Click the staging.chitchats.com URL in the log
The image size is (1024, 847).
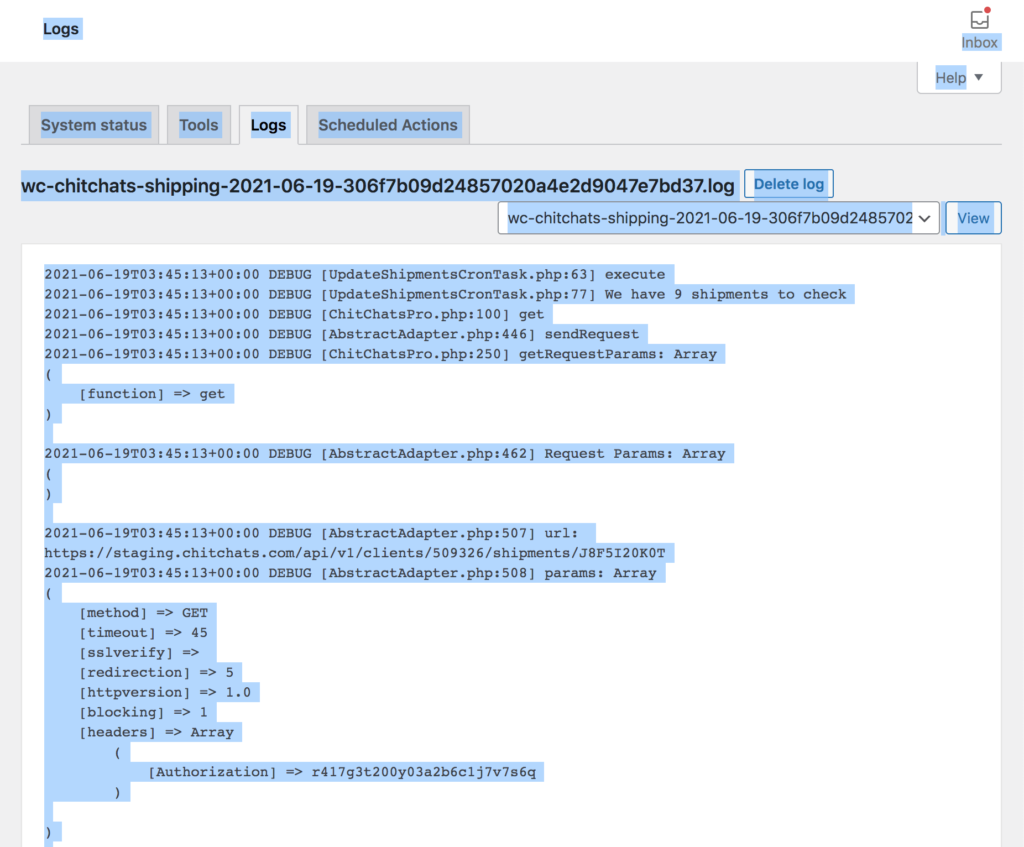(x=360, y=553)
